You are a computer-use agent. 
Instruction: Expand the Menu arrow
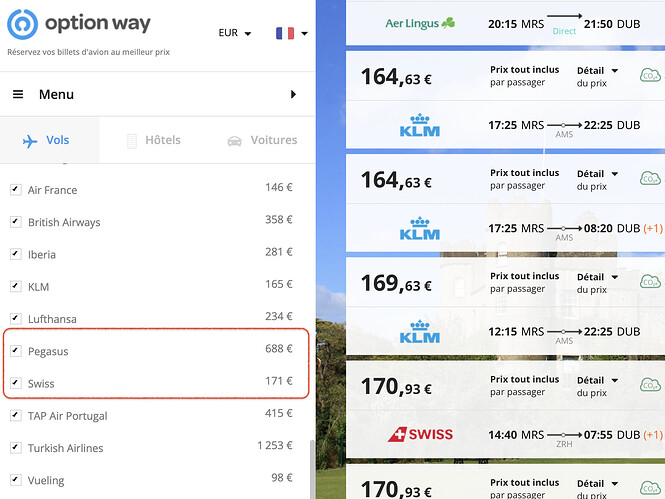tap(293, 94)
